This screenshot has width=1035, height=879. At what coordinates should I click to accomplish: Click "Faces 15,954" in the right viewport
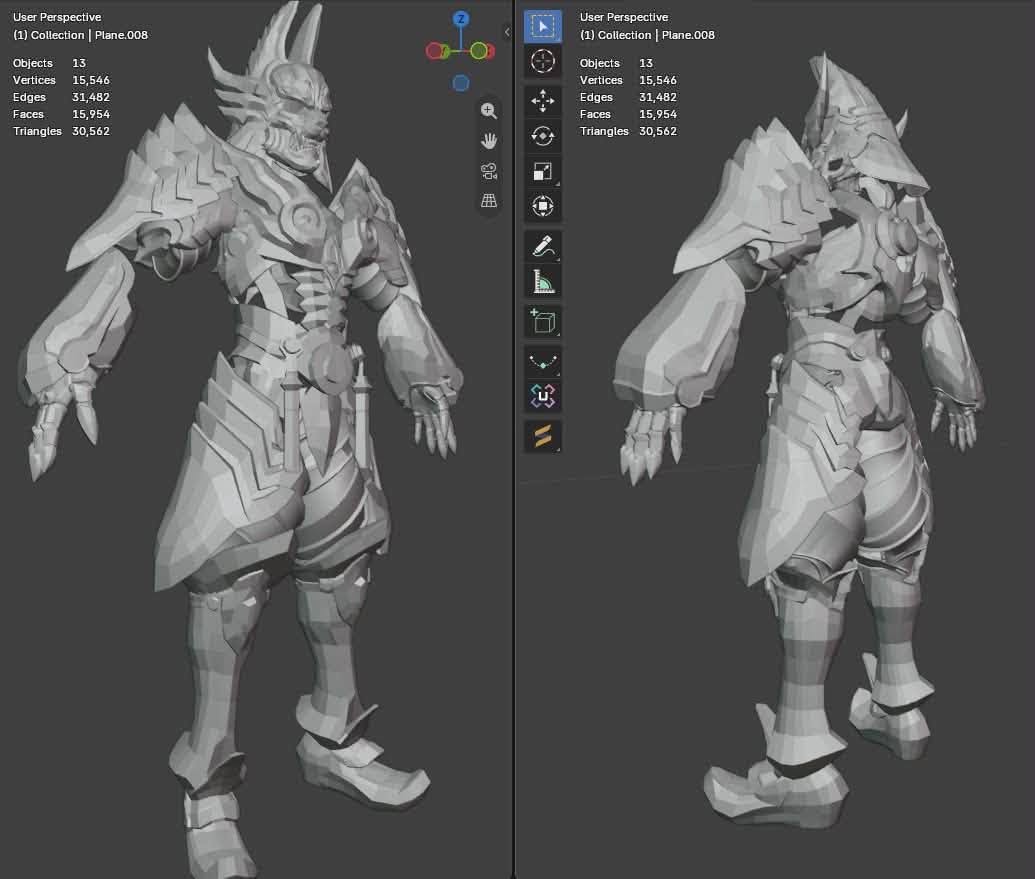(628, 114)
